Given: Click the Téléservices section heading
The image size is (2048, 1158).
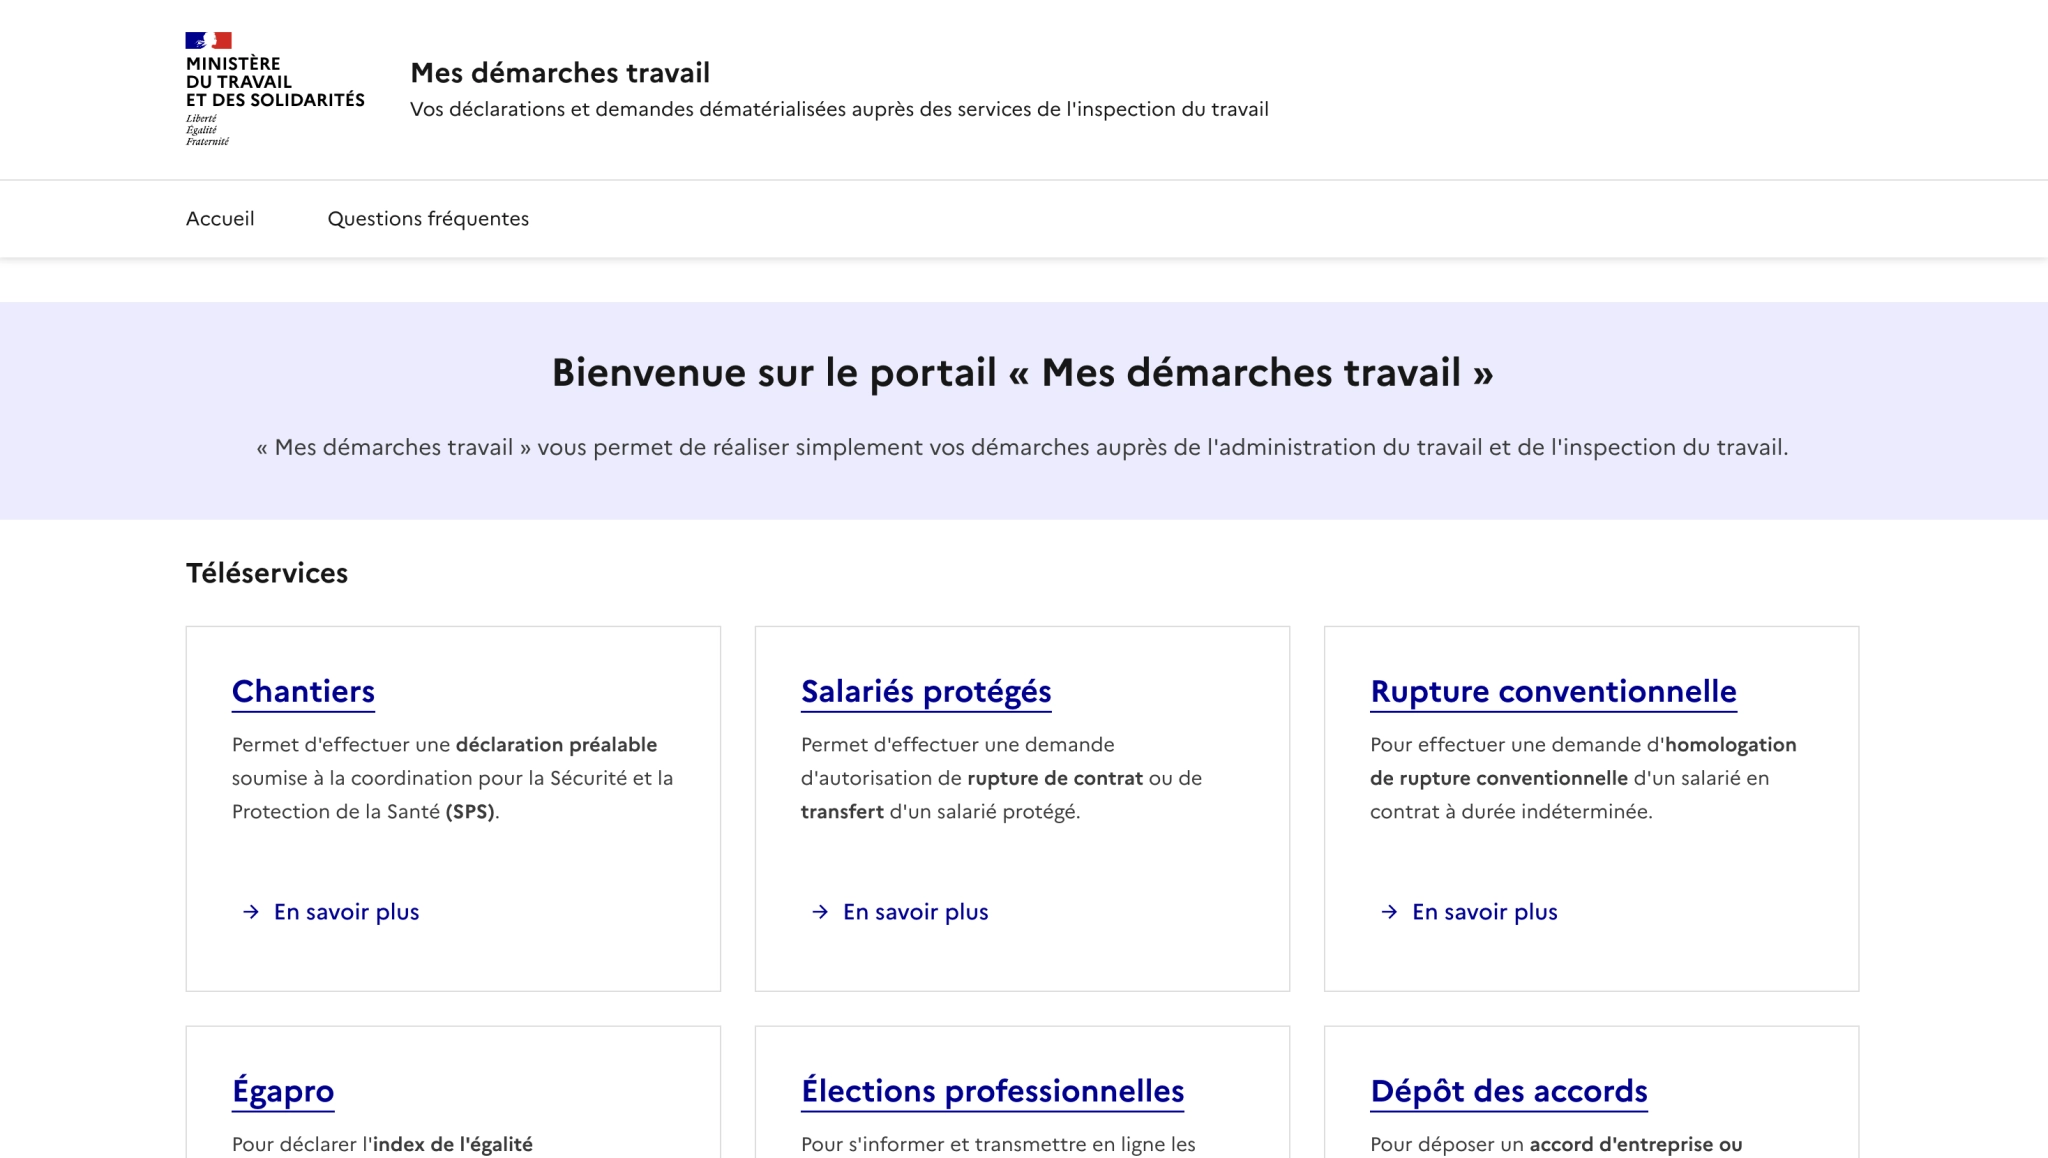Looking at the screenshot, I should (267, 573).
